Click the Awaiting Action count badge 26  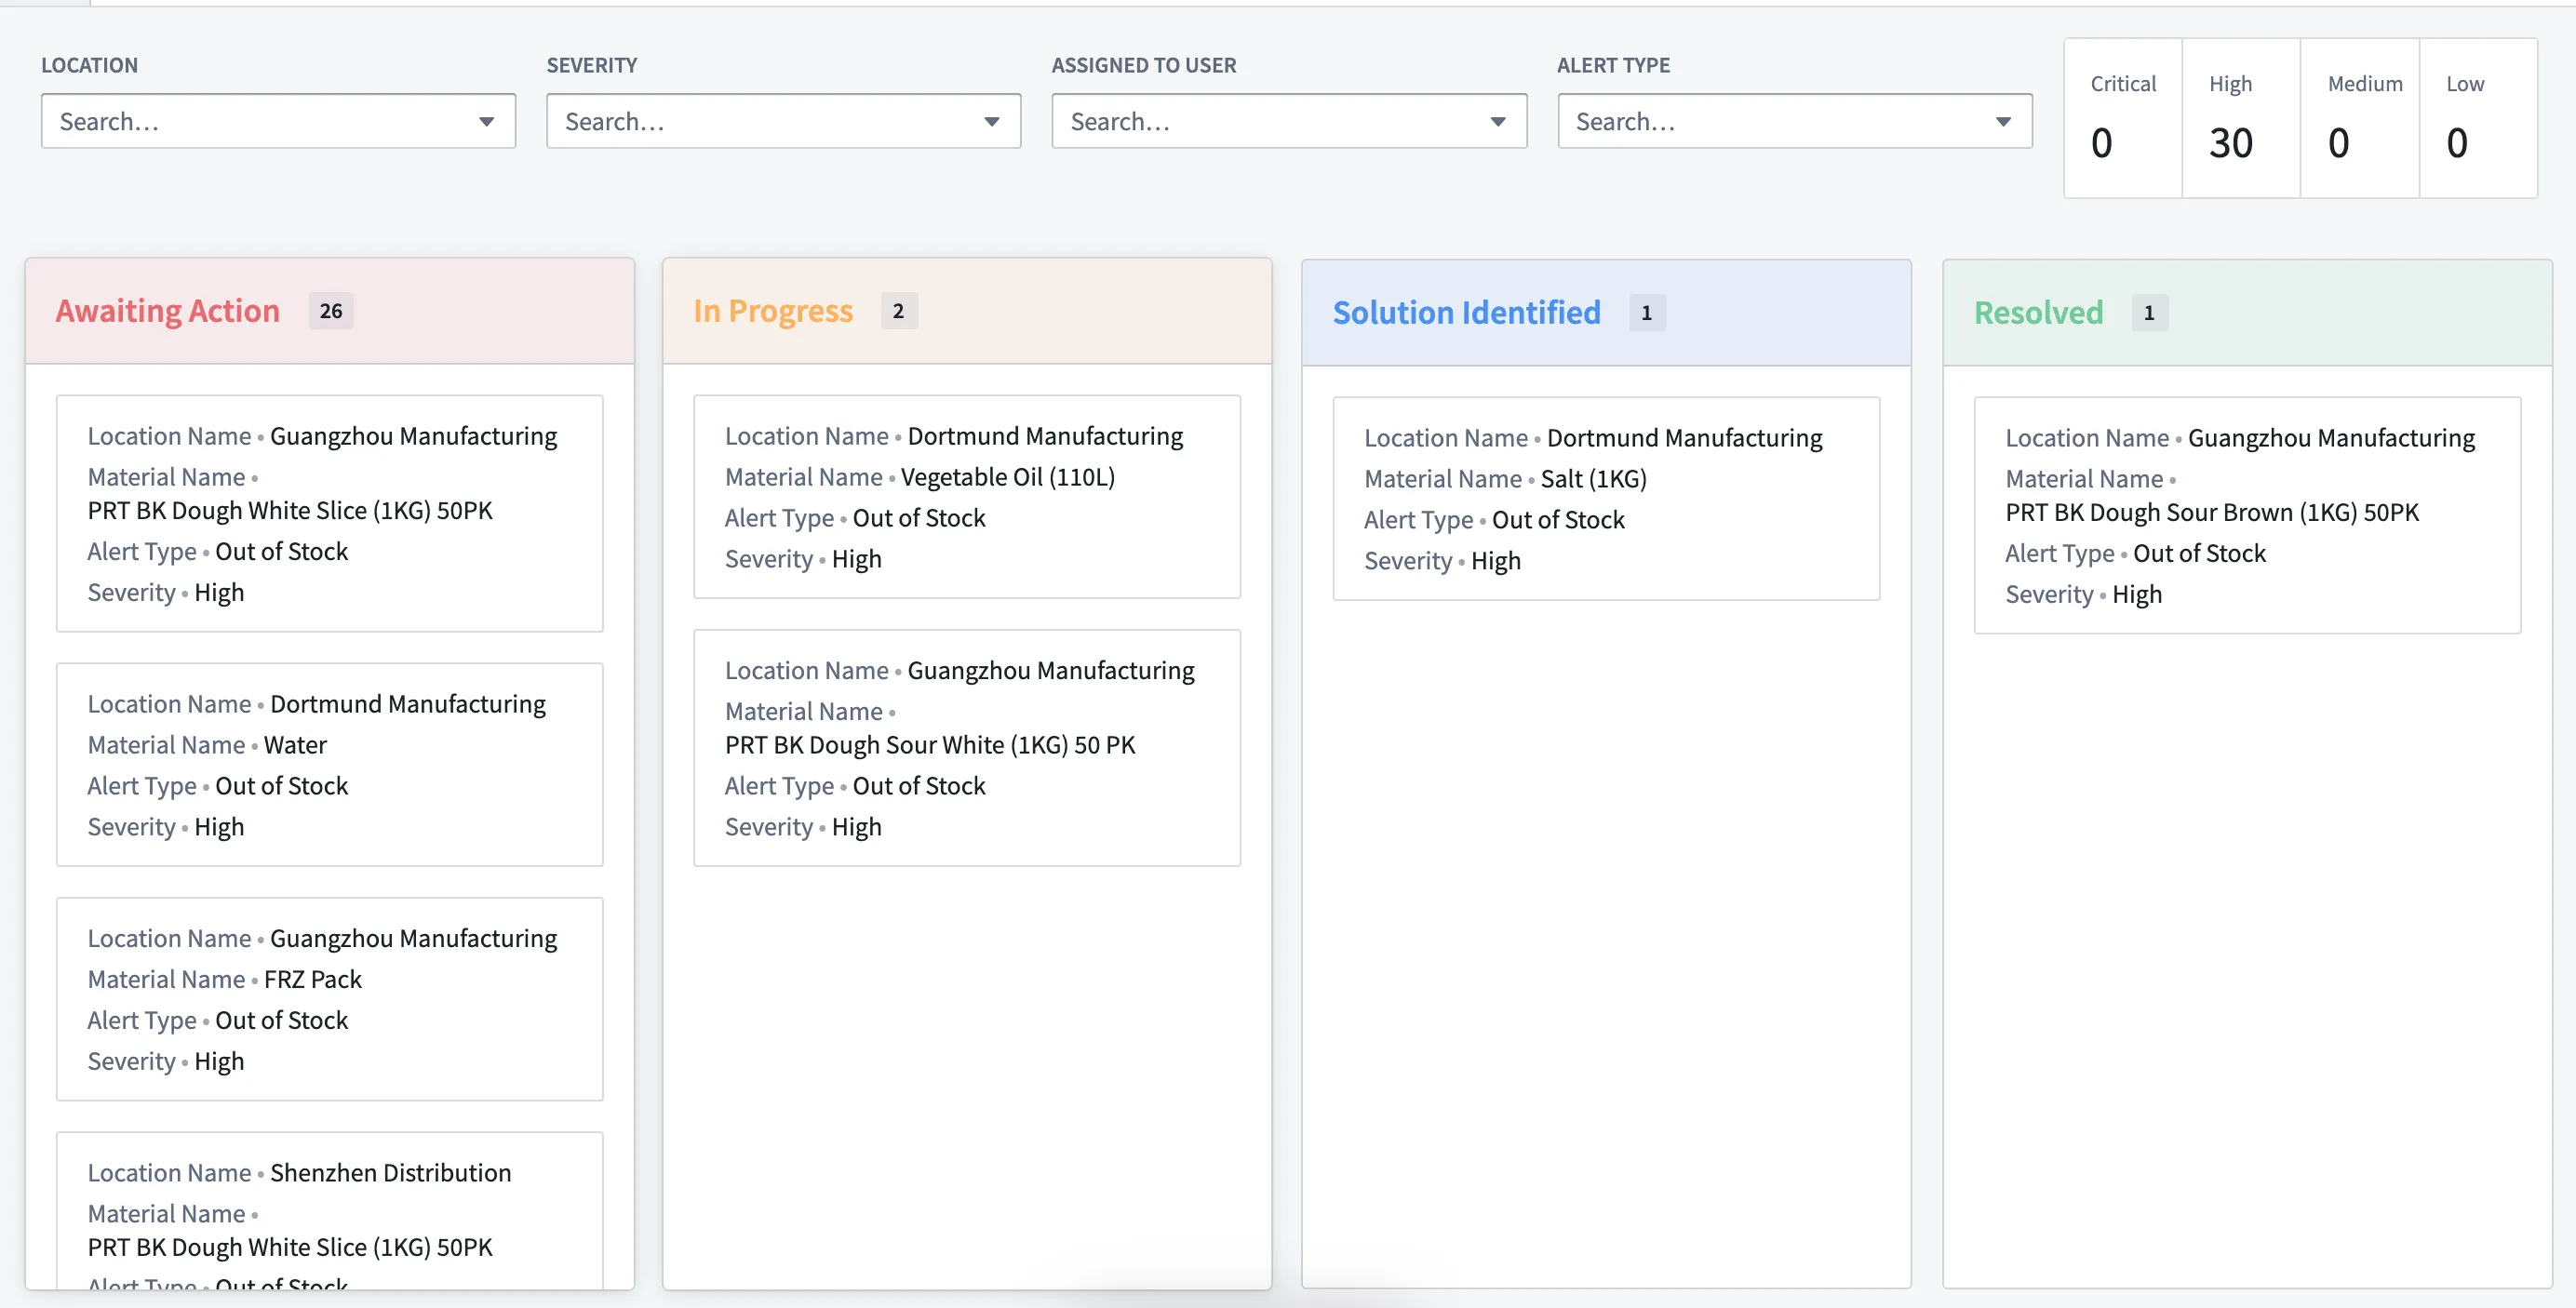331,311
